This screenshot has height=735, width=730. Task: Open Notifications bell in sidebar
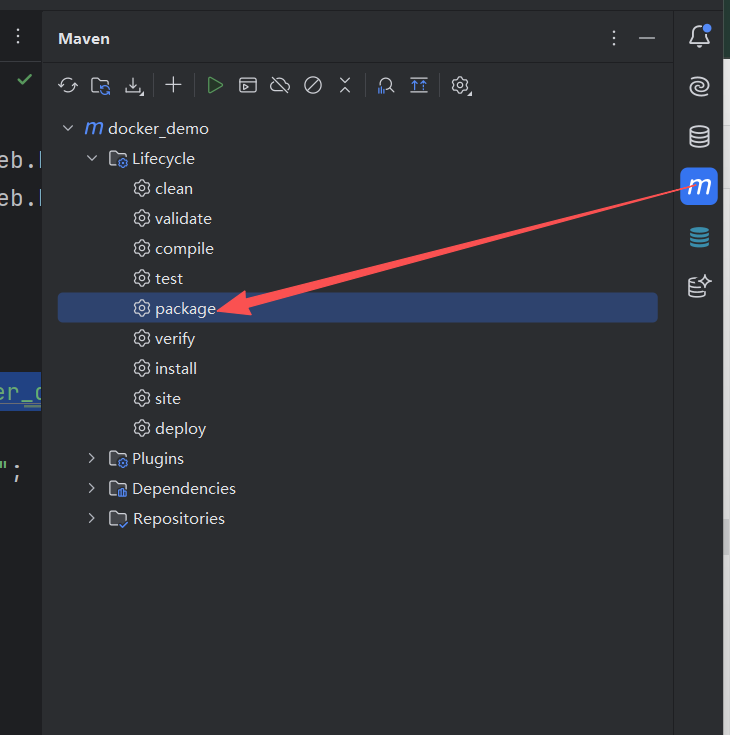(699, 36)
